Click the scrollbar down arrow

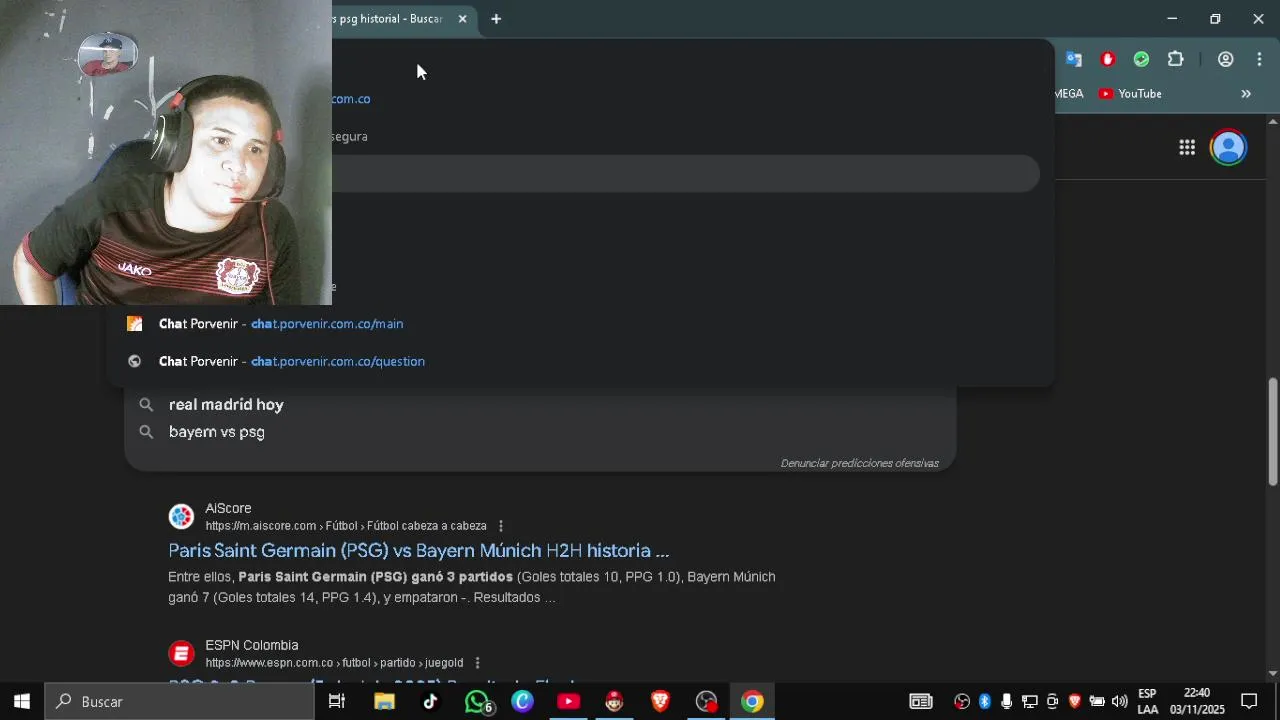(1272, 673)
